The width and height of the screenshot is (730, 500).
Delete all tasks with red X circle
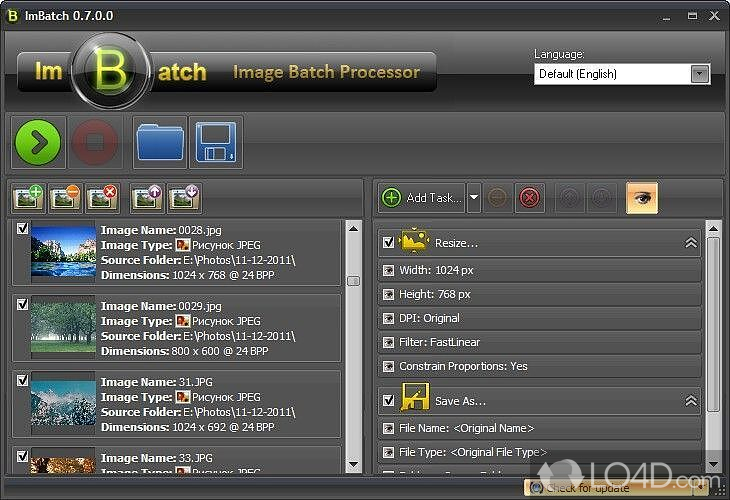pos(529,198)
